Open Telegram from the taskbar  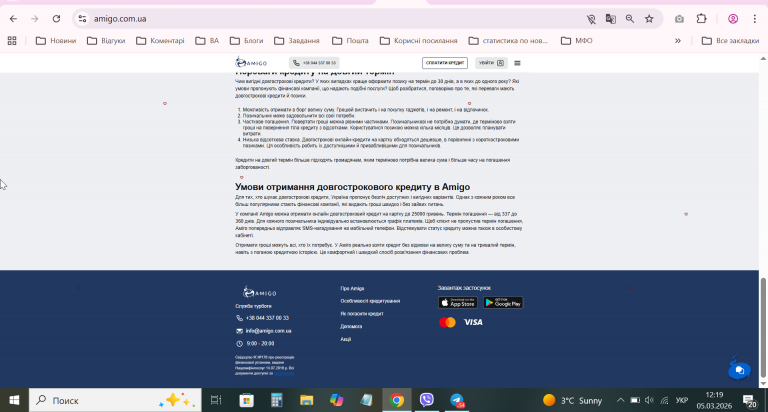click(457, 400)
